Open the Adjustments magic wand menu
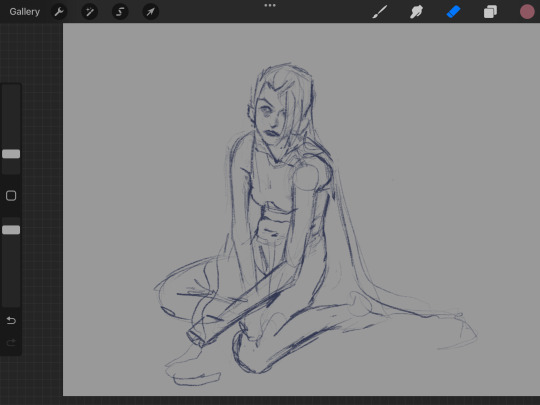Image resolution: width=540 pixels, height=405 pixels. click(x=90, y=12)
